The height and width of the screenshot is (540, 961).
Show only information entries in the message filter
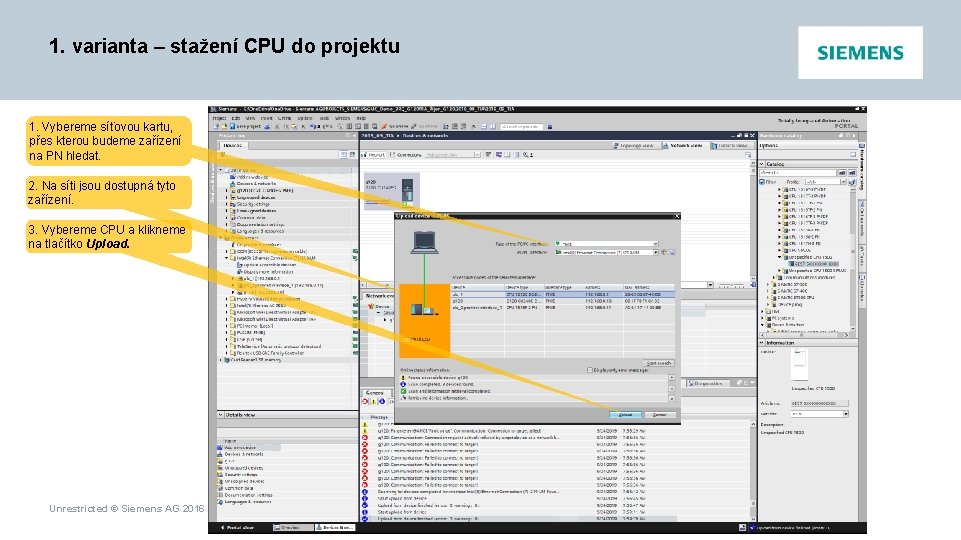coord(381,401)
